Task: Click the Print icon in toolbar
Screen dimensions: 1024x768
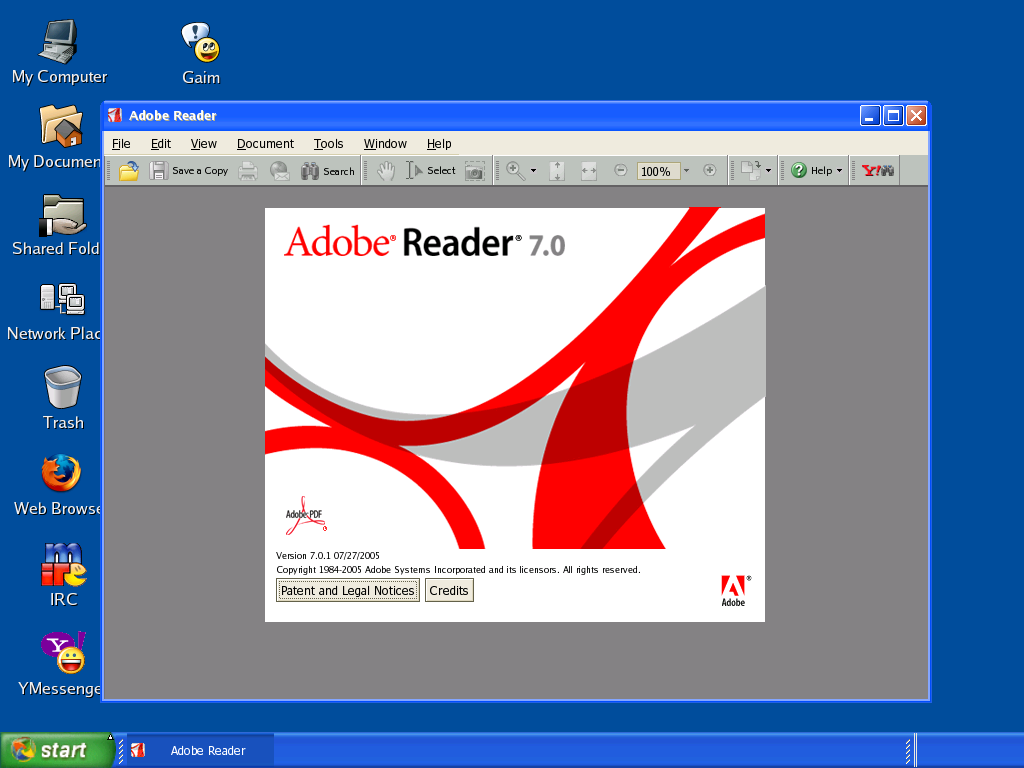Action: click(x=248, y=171)
